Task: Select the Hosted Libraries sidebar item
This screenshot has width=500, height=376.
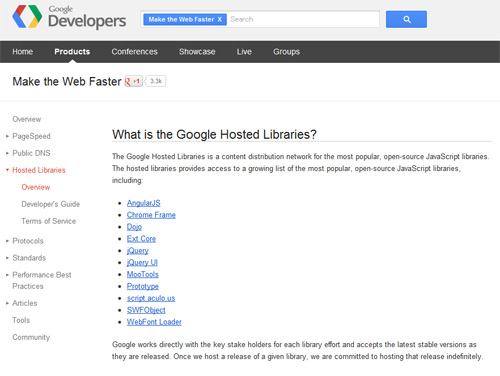Action: pos(39,170)
